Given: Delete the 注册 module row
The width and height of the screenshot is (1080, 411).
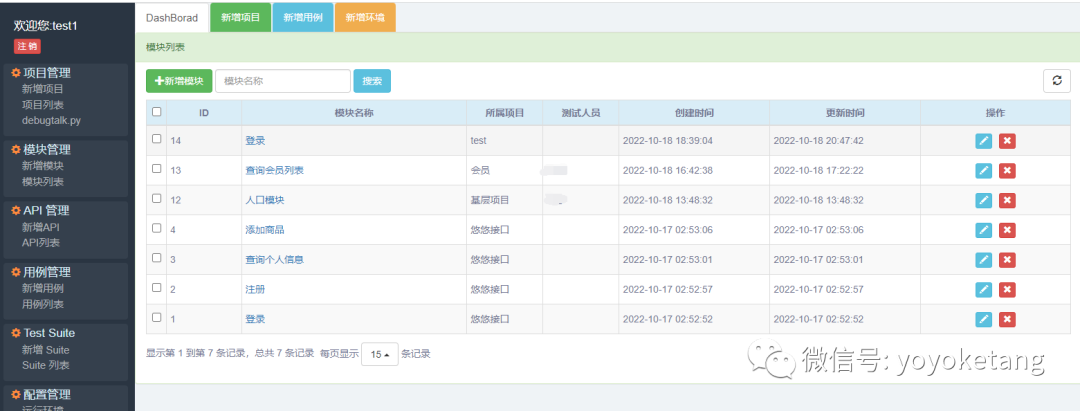Looking at the screenshot, I should tap(1007, 290).
